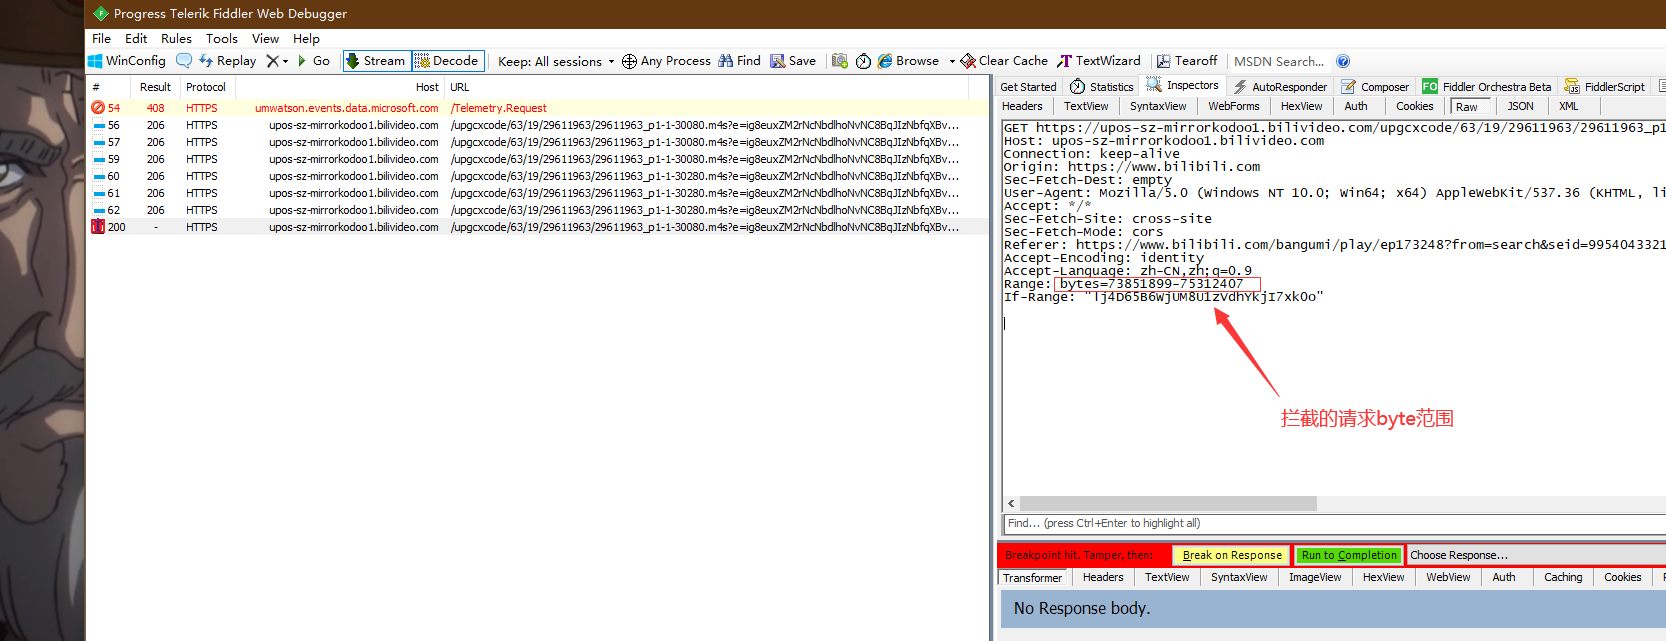Switch to the Get Started tab

point(1028,87)
